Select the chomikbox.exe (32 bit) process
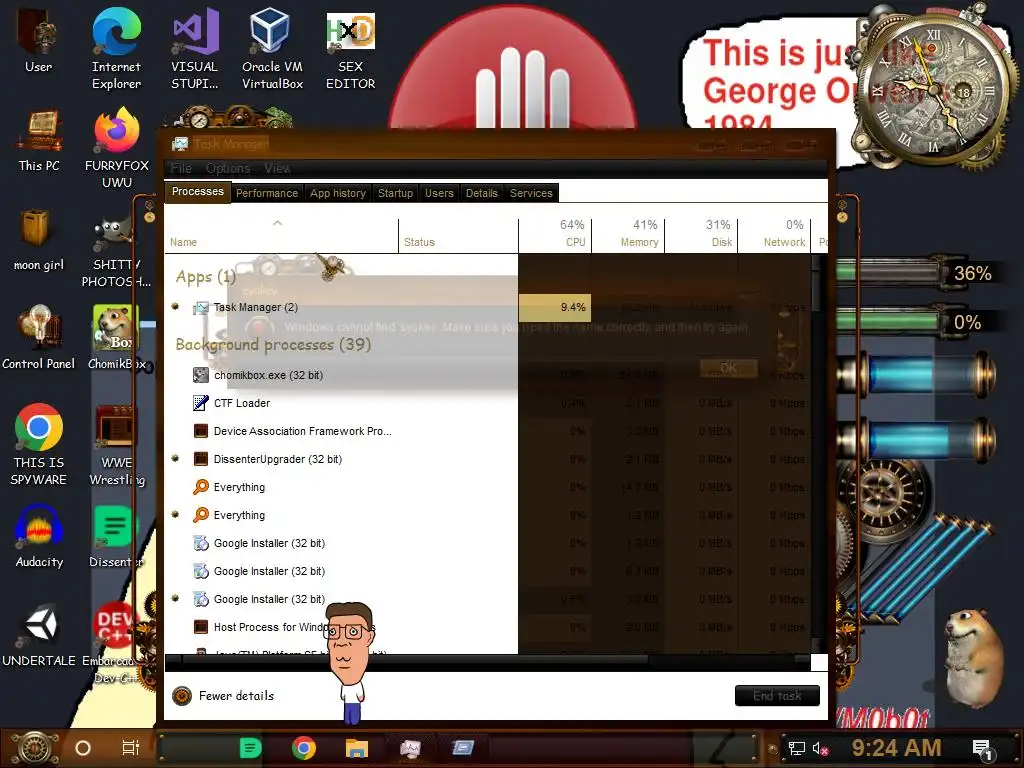 [487, 375]
